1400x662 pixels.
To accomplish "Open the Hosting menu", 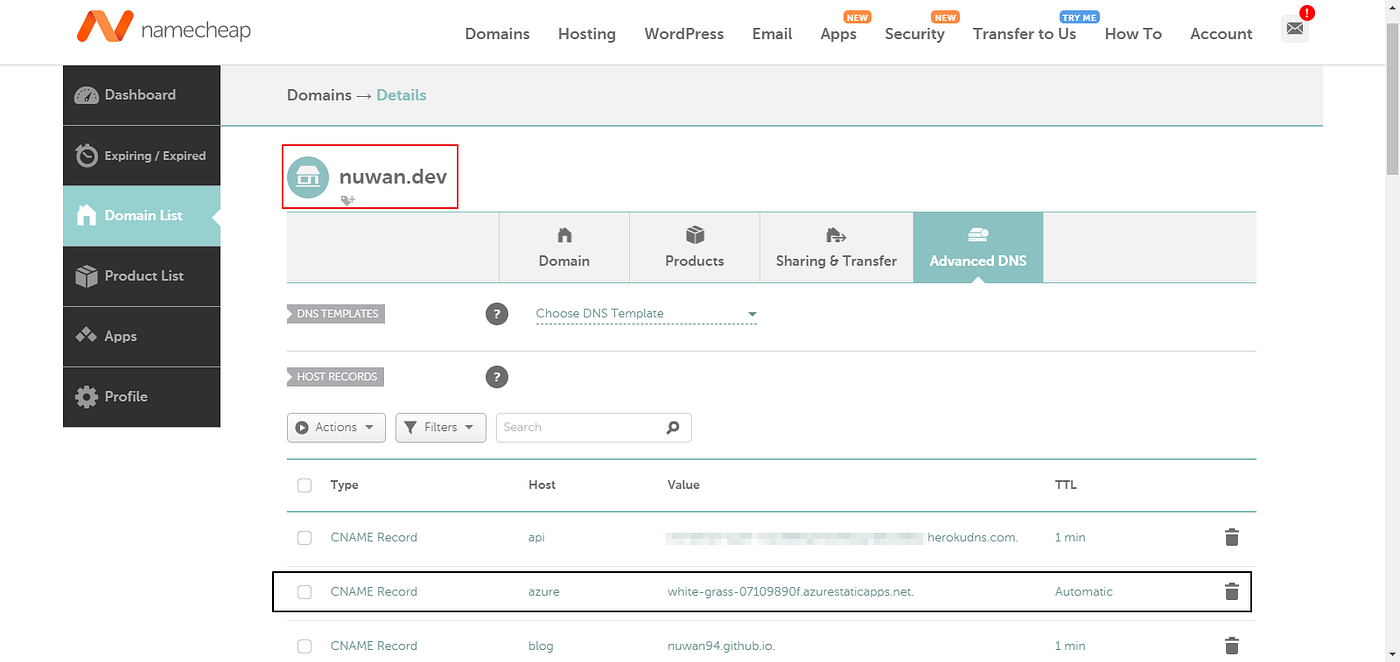I will (587, 33).
